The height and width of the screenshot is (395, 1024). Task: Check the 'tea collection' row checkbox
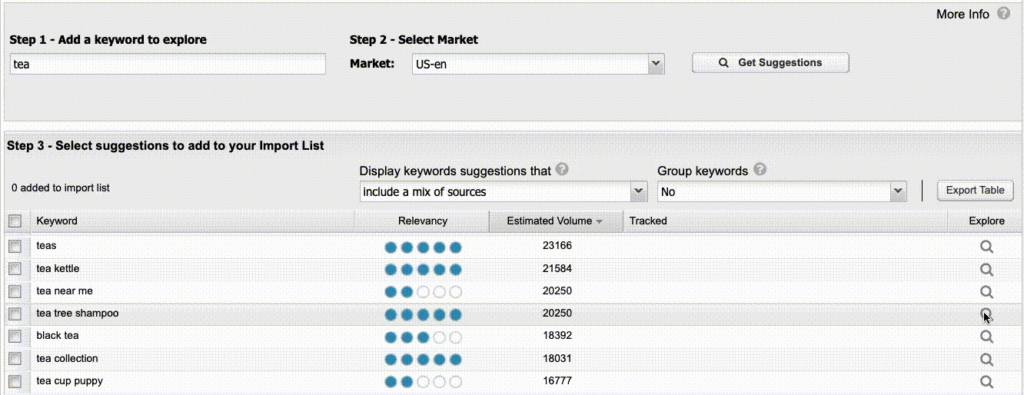14,359
